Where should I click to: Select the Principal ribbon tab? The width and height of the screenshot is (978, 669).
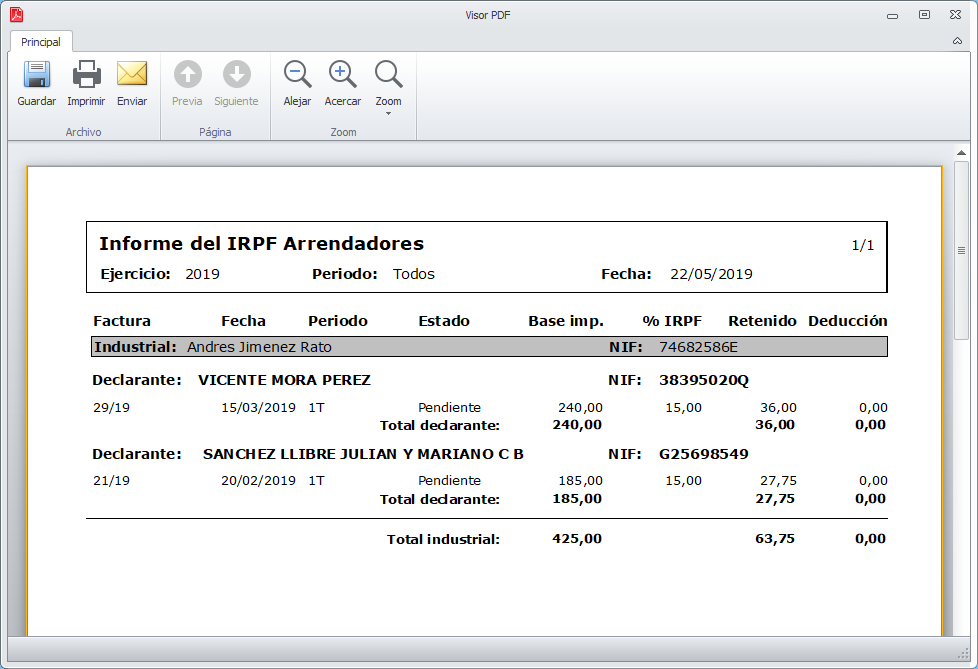pyautogui.click(x=41, y=42)
